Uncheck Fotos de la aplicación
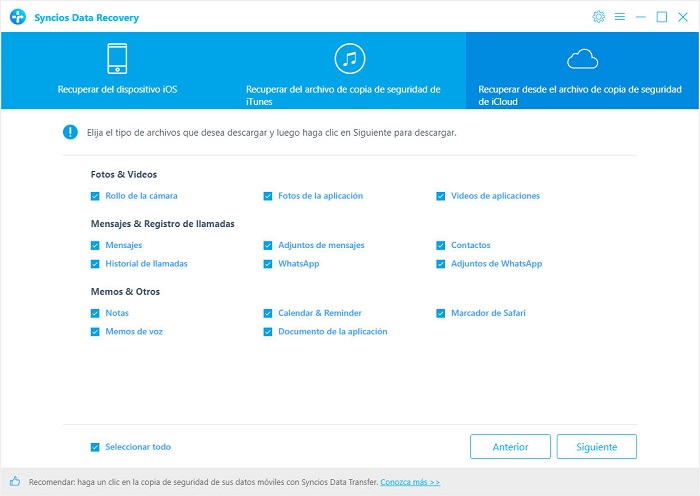The height and width of the screenshot is (496, 700). click(x=268, y=196)
